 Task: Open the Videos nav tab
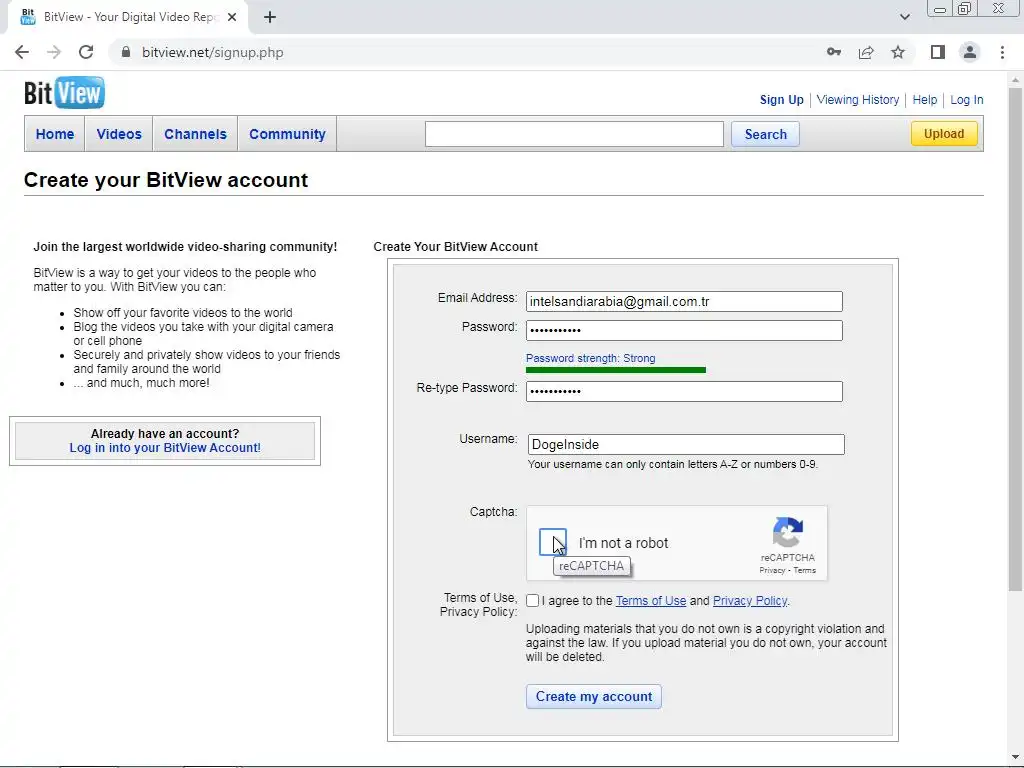(119, 134)
